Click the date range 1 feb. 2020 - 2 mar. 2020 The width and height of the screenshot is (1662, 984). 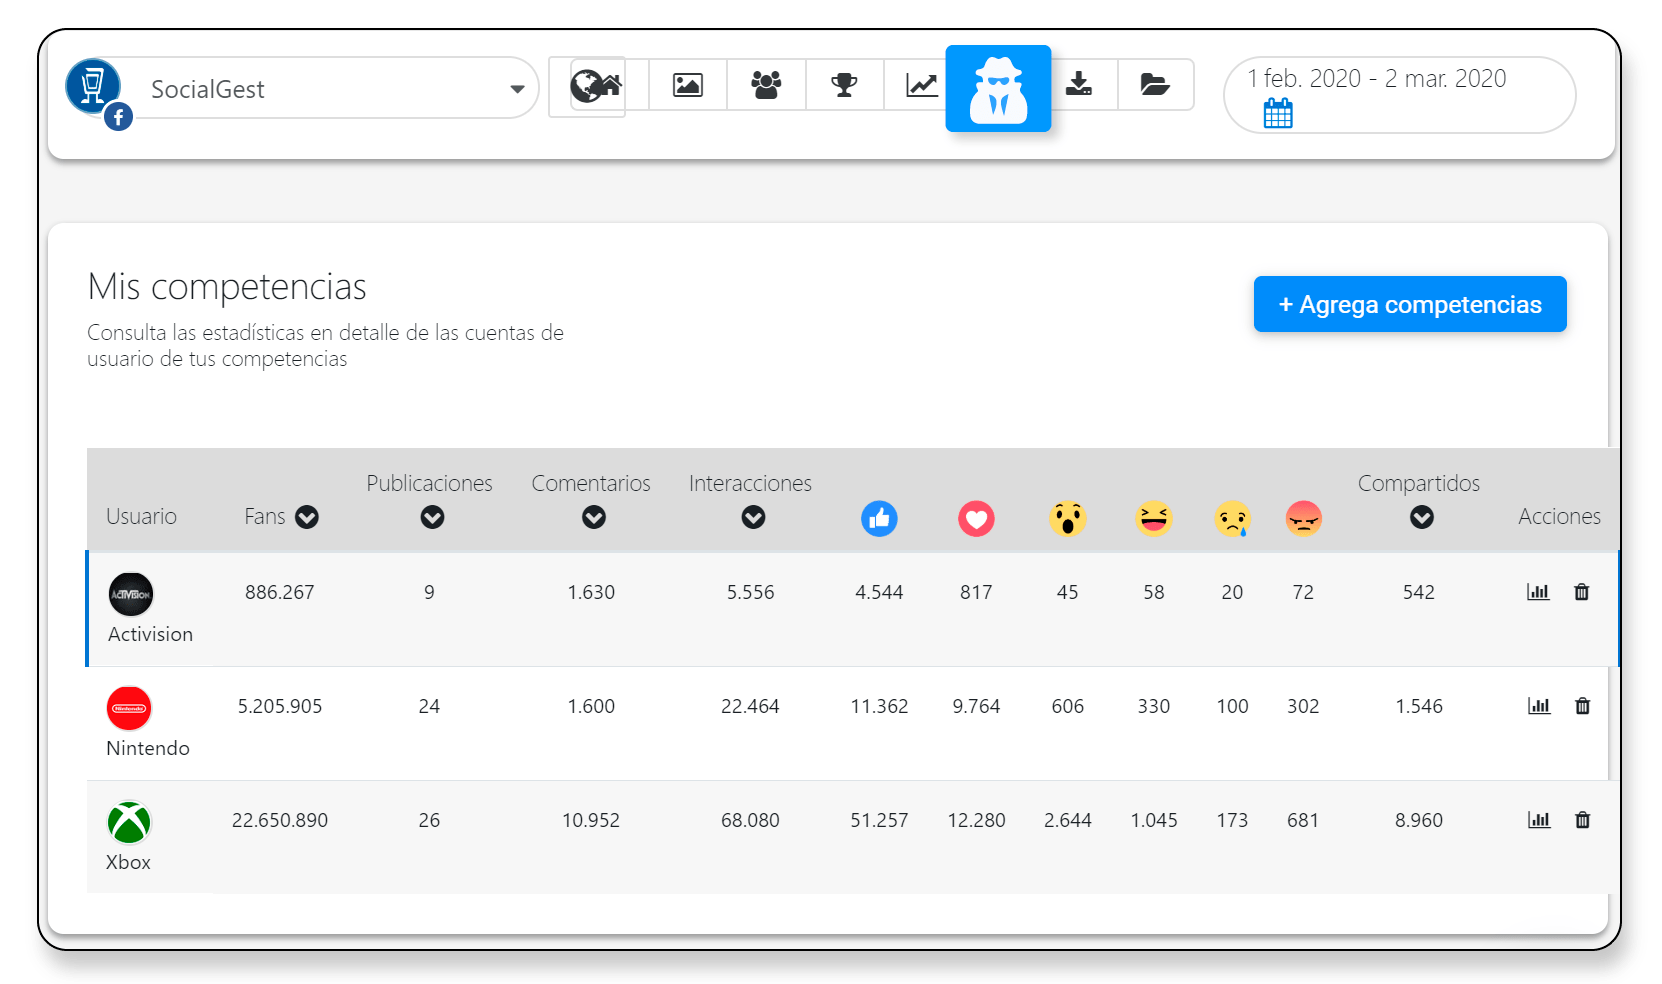coord(1376,79)
